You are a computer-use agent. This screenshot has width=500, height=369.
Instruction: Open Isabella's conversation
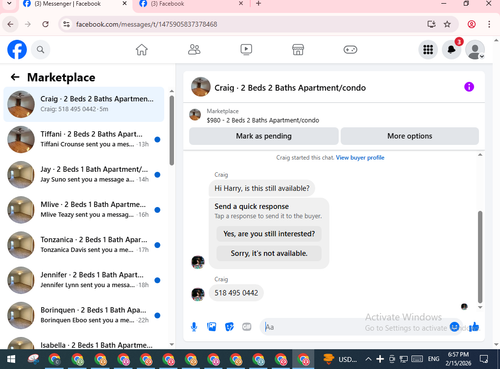click(x=84, y=343)
